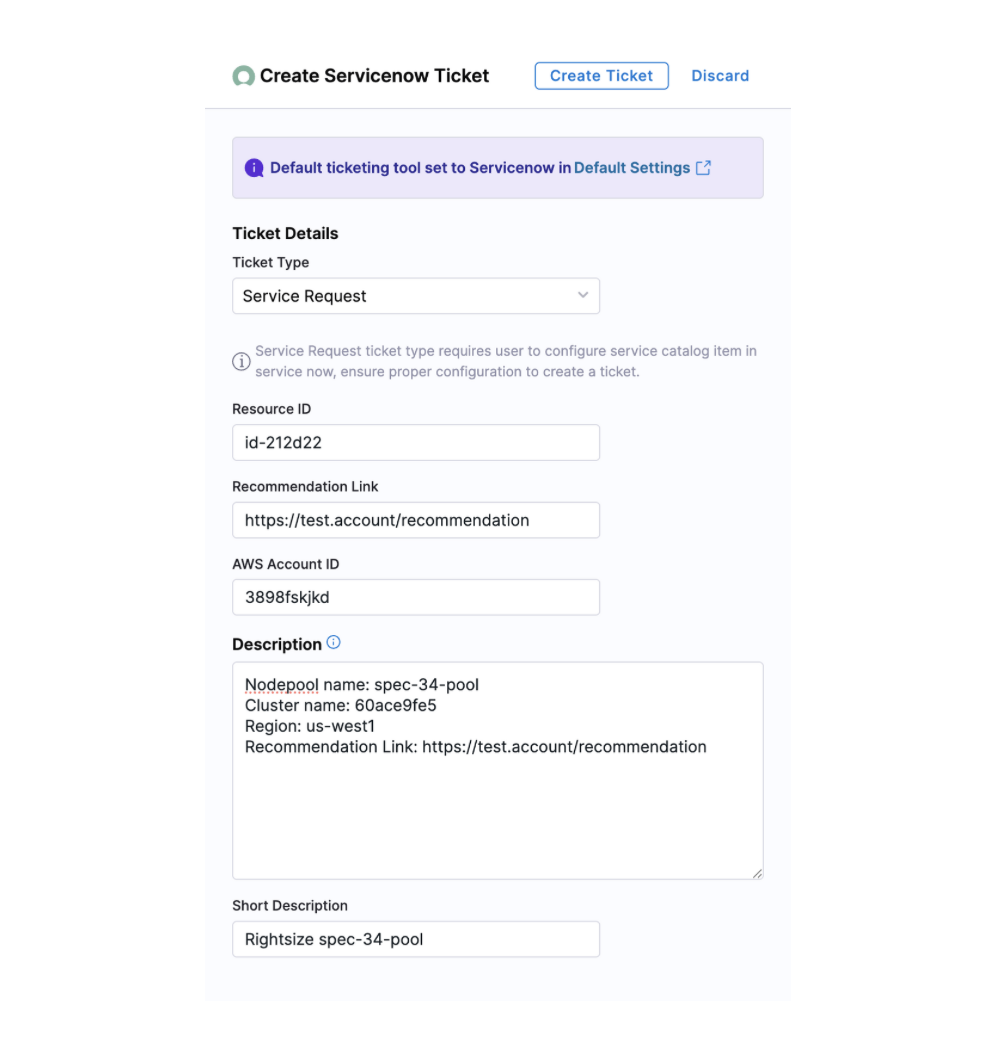Click into the Recommendation Link input

click(415, 520)
